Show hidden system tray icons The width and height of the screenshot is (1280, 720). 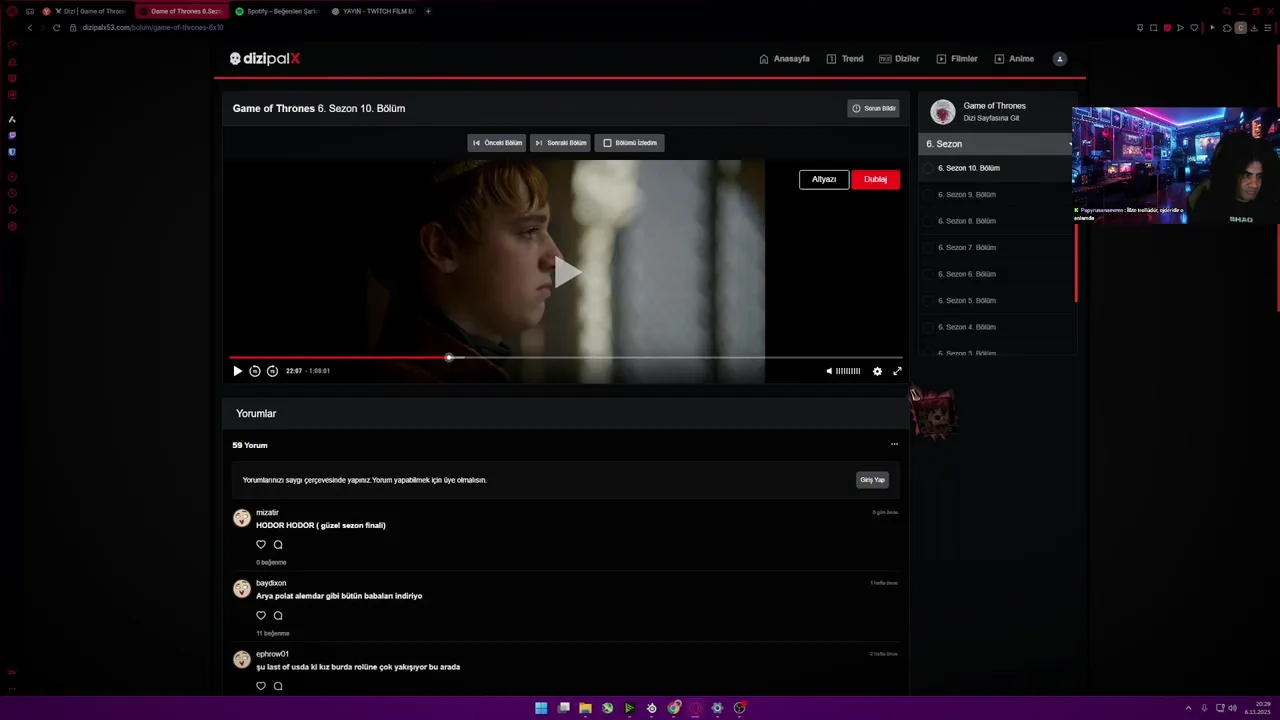coord(1188,708)
